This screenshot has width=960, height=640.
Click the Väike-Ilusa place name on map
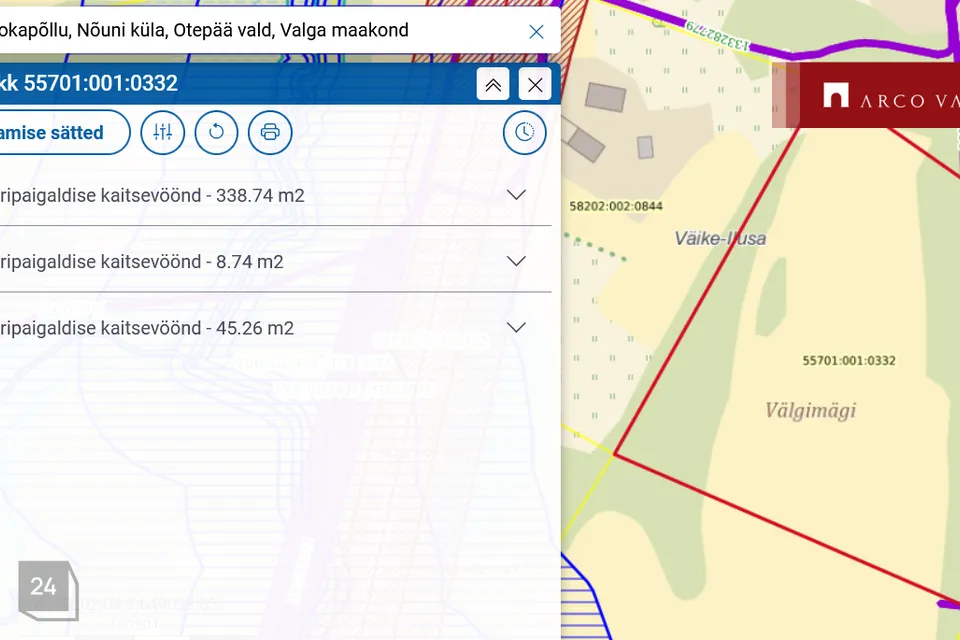720,238
